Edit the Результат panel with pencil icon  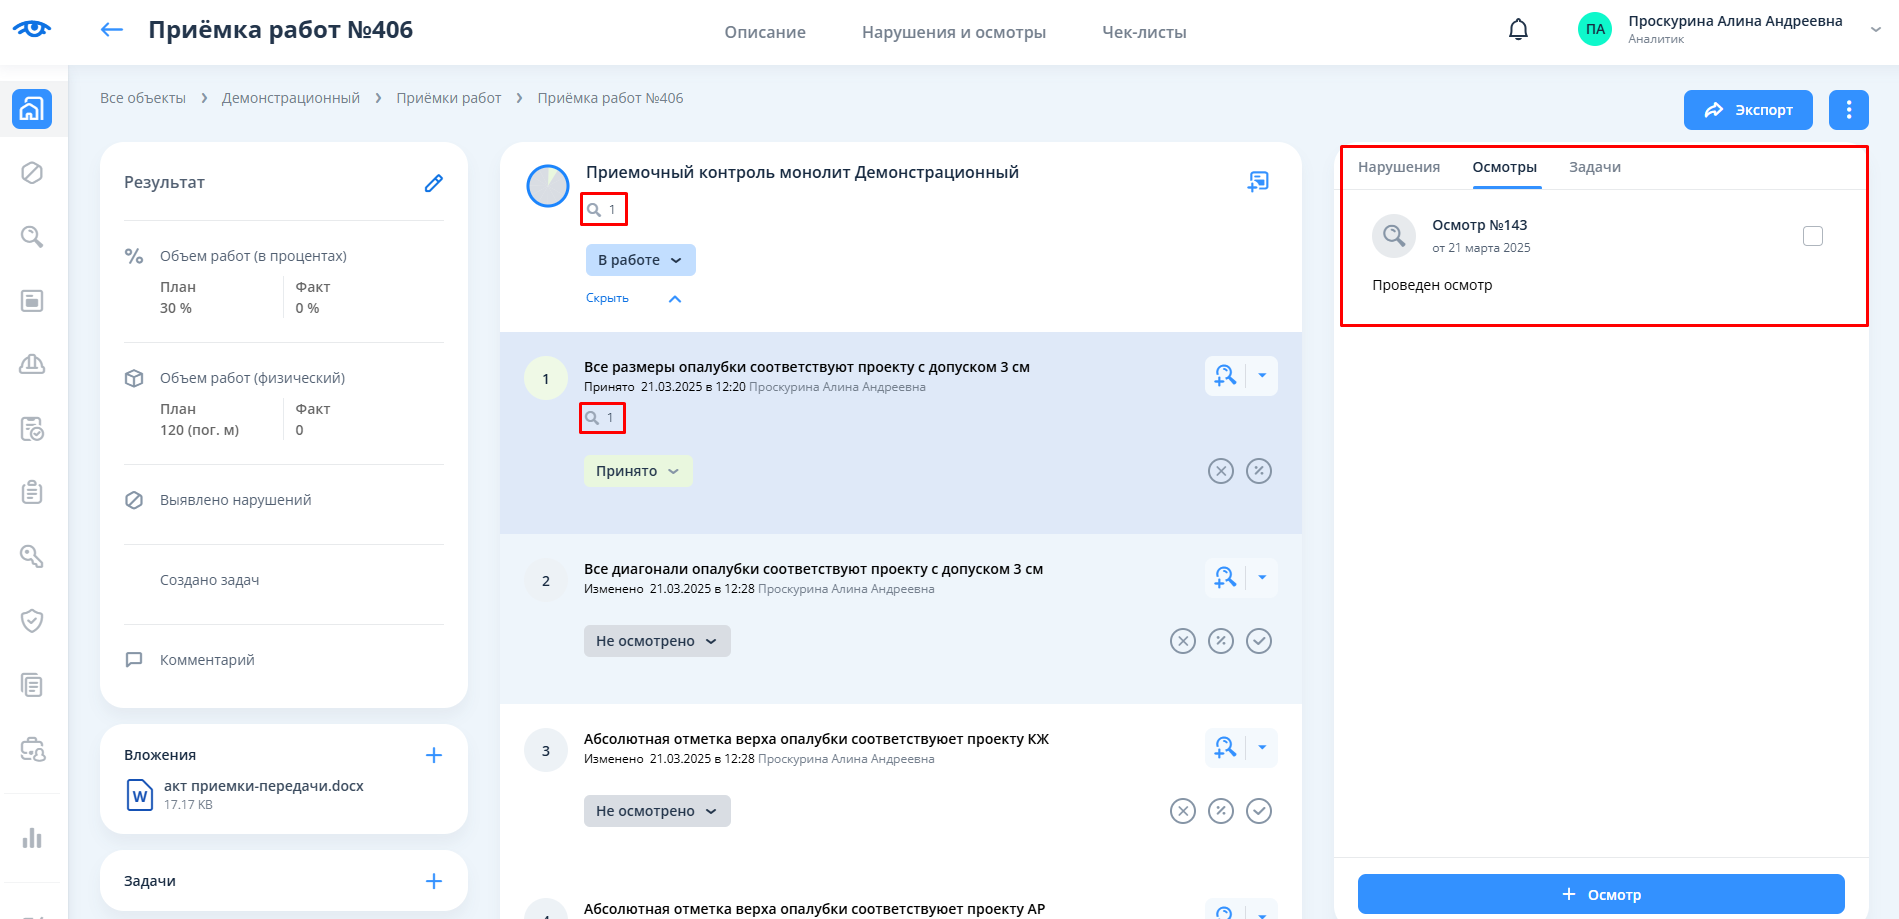pos(433,183)
